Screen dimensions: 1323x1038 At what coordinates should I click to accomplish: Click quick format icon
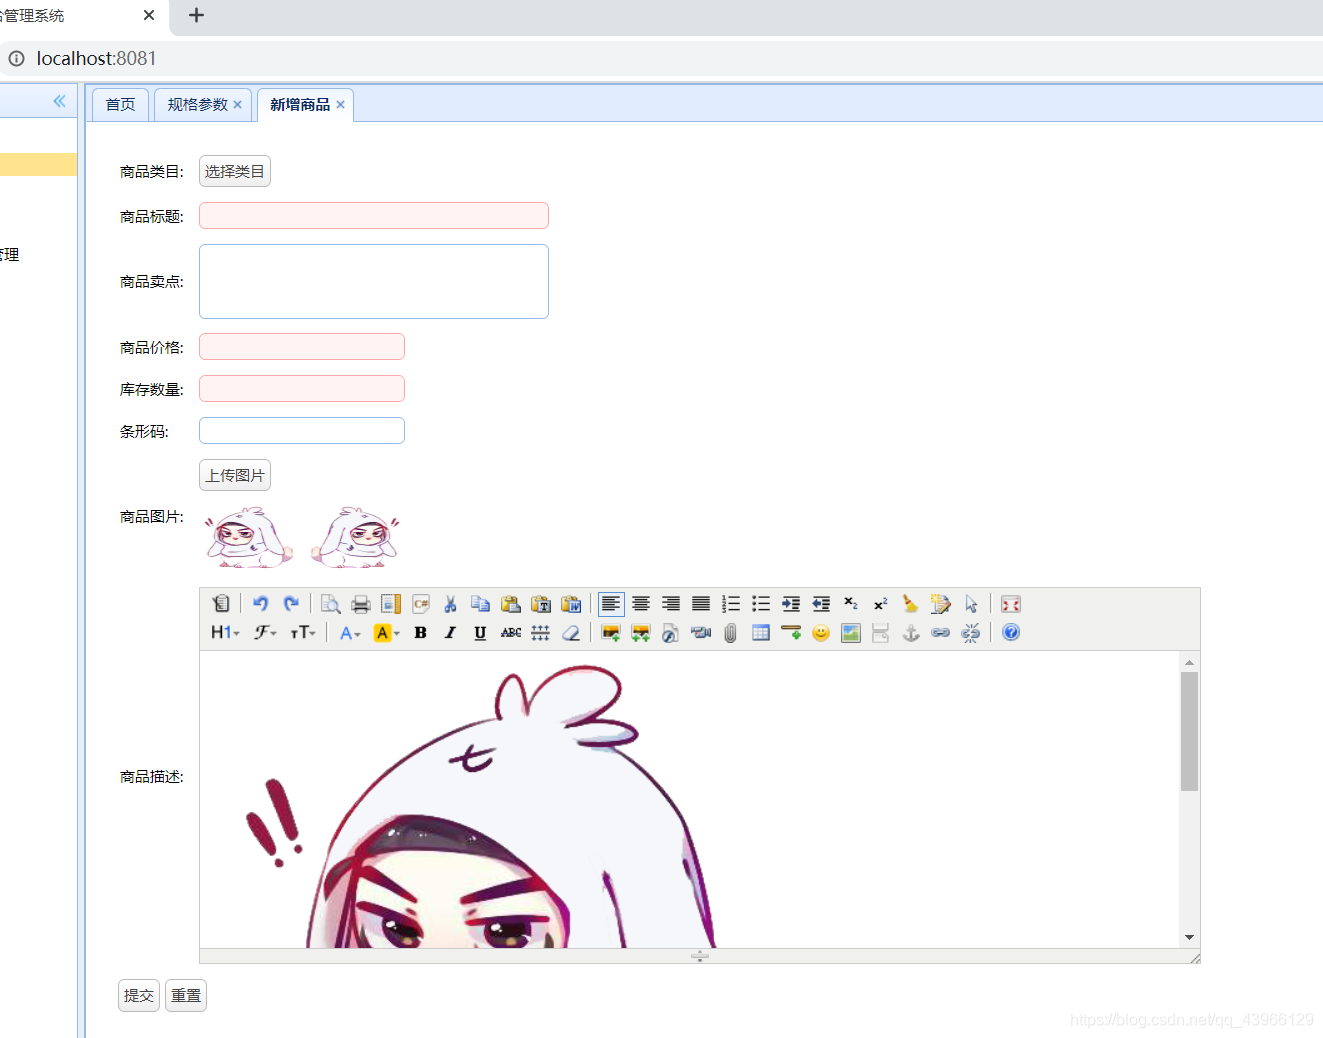pyautogui.click(x=941, y=604)
